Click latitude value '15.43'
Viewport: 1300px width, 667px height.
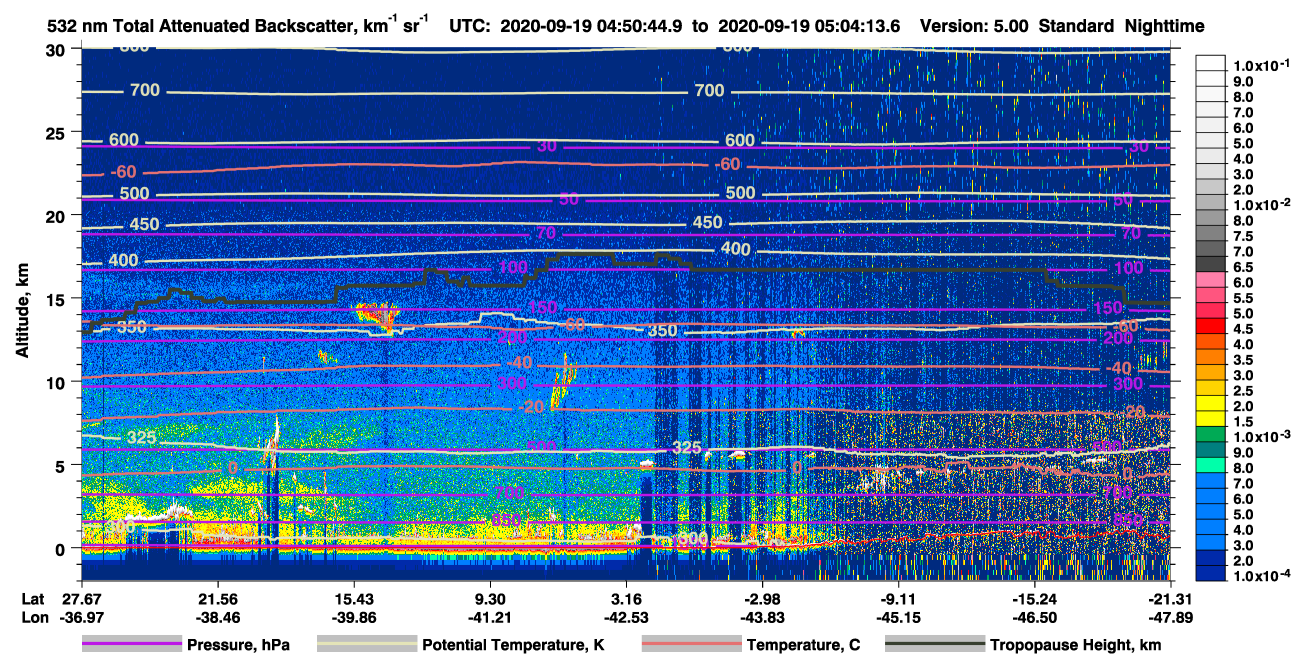354,598
